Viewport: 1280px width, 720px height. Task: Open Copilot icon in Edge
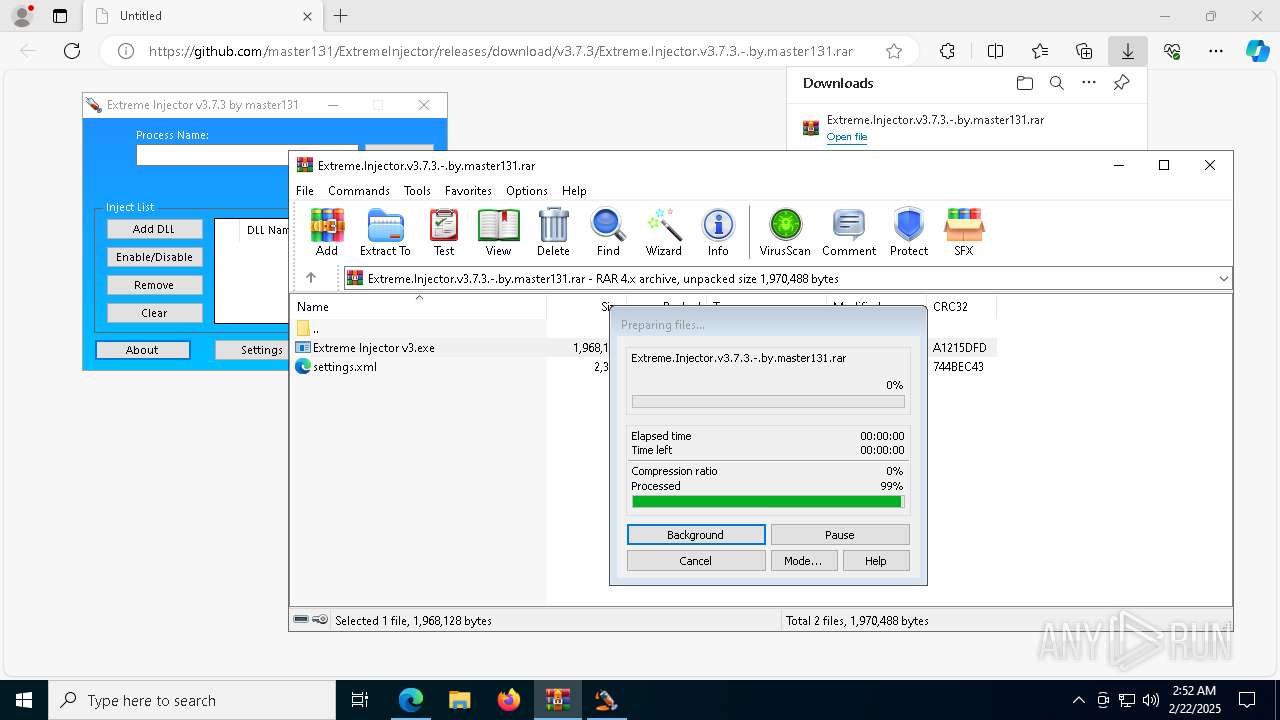(1257, 51)
